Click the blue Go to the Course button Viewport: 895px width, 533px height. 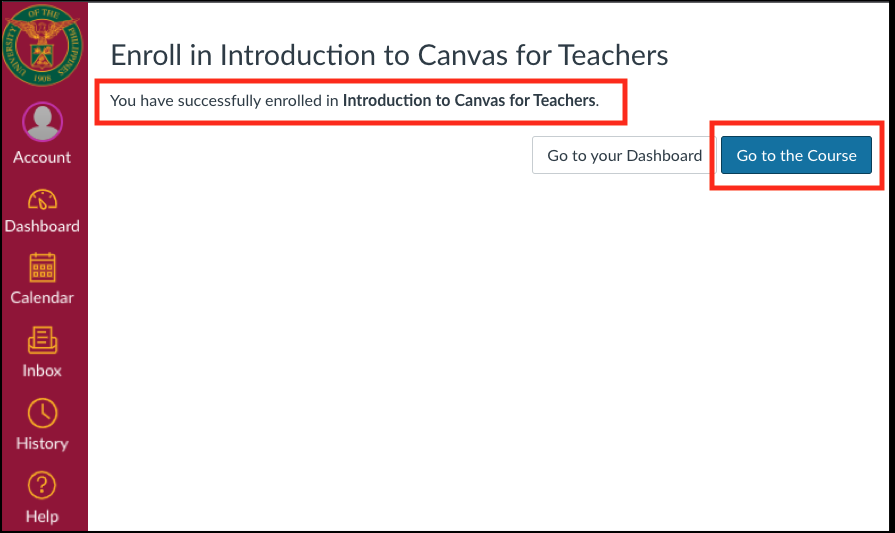click(x=796, y=155)
